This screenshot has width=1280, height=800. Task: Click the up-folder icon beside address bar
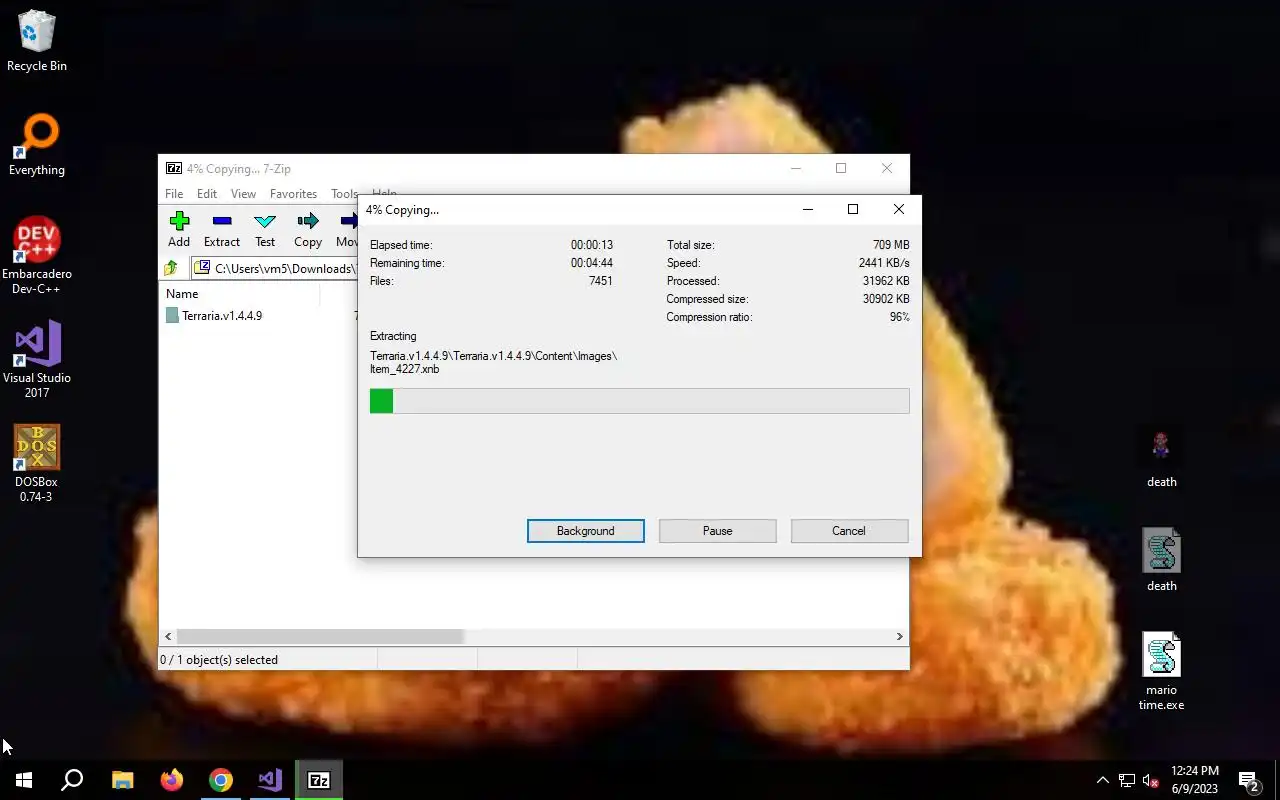[171, 268]
